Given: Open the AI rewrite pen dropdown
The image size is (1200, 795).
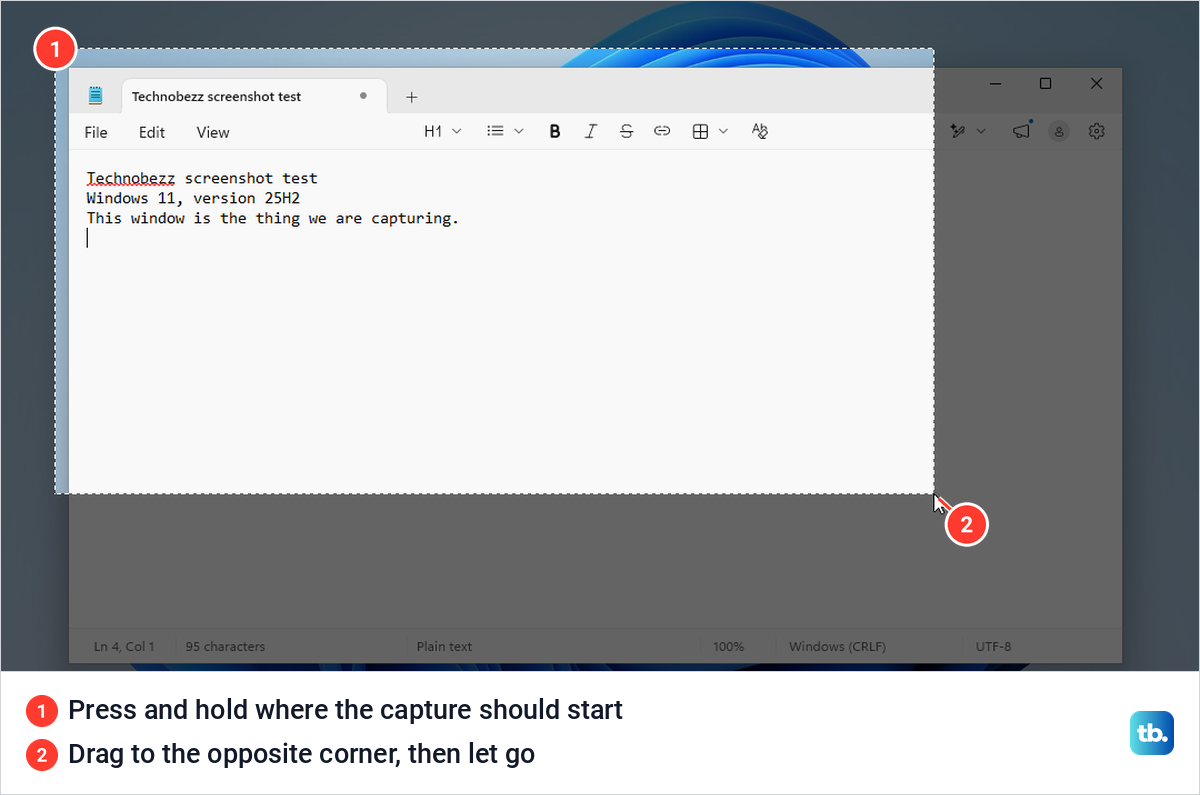Looking at the screenshot, I should click(x=968, y=131).
